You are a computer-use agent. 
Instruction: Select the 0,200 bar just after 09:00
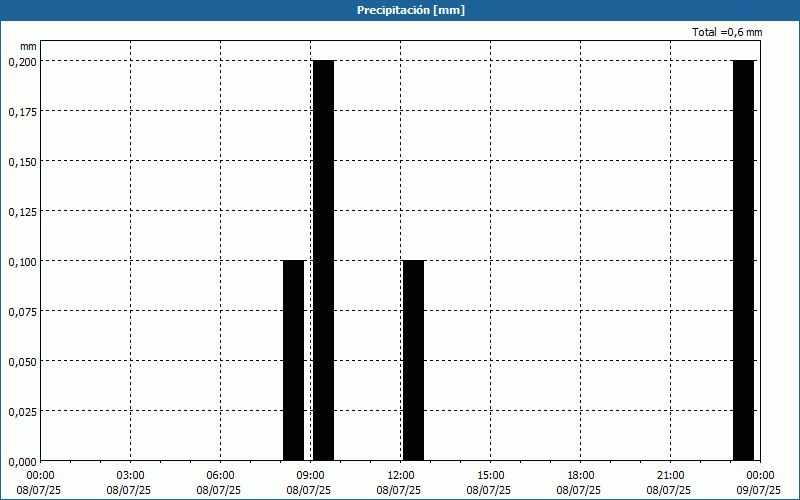tap(323, 260)
